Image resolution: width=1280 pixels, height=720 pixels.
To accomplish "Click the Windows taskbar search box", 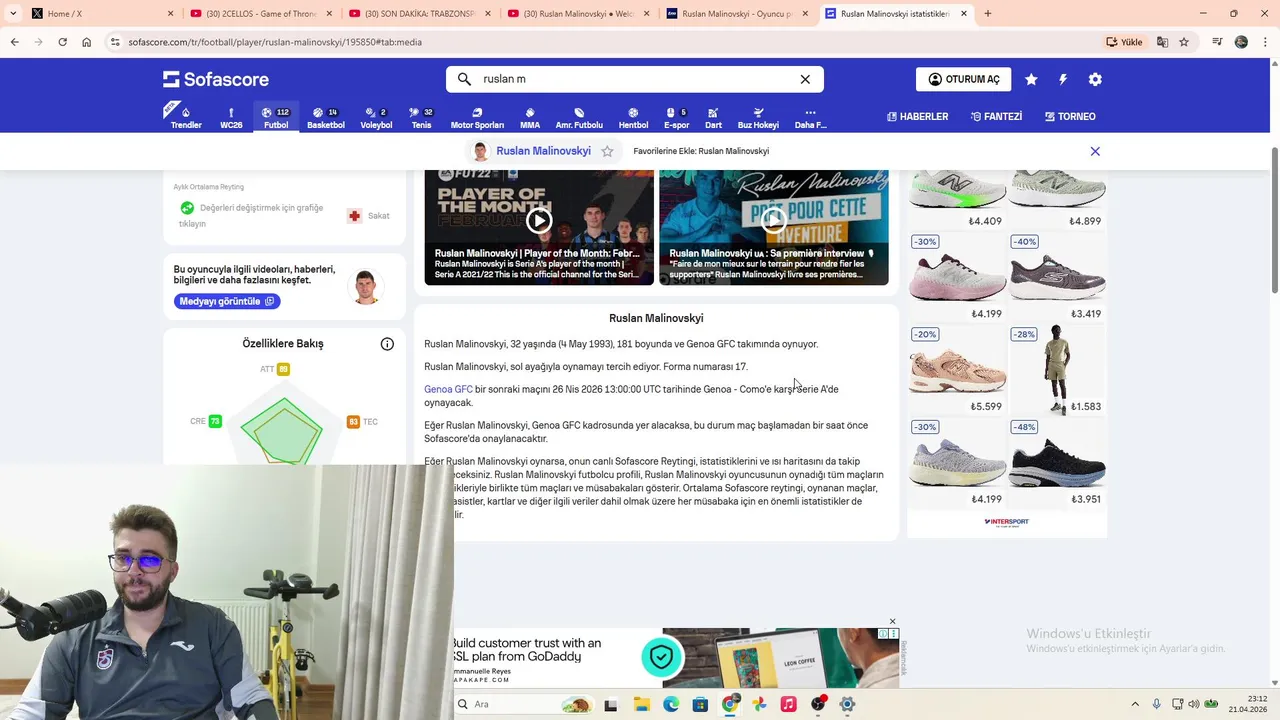I will coord(524,704).
